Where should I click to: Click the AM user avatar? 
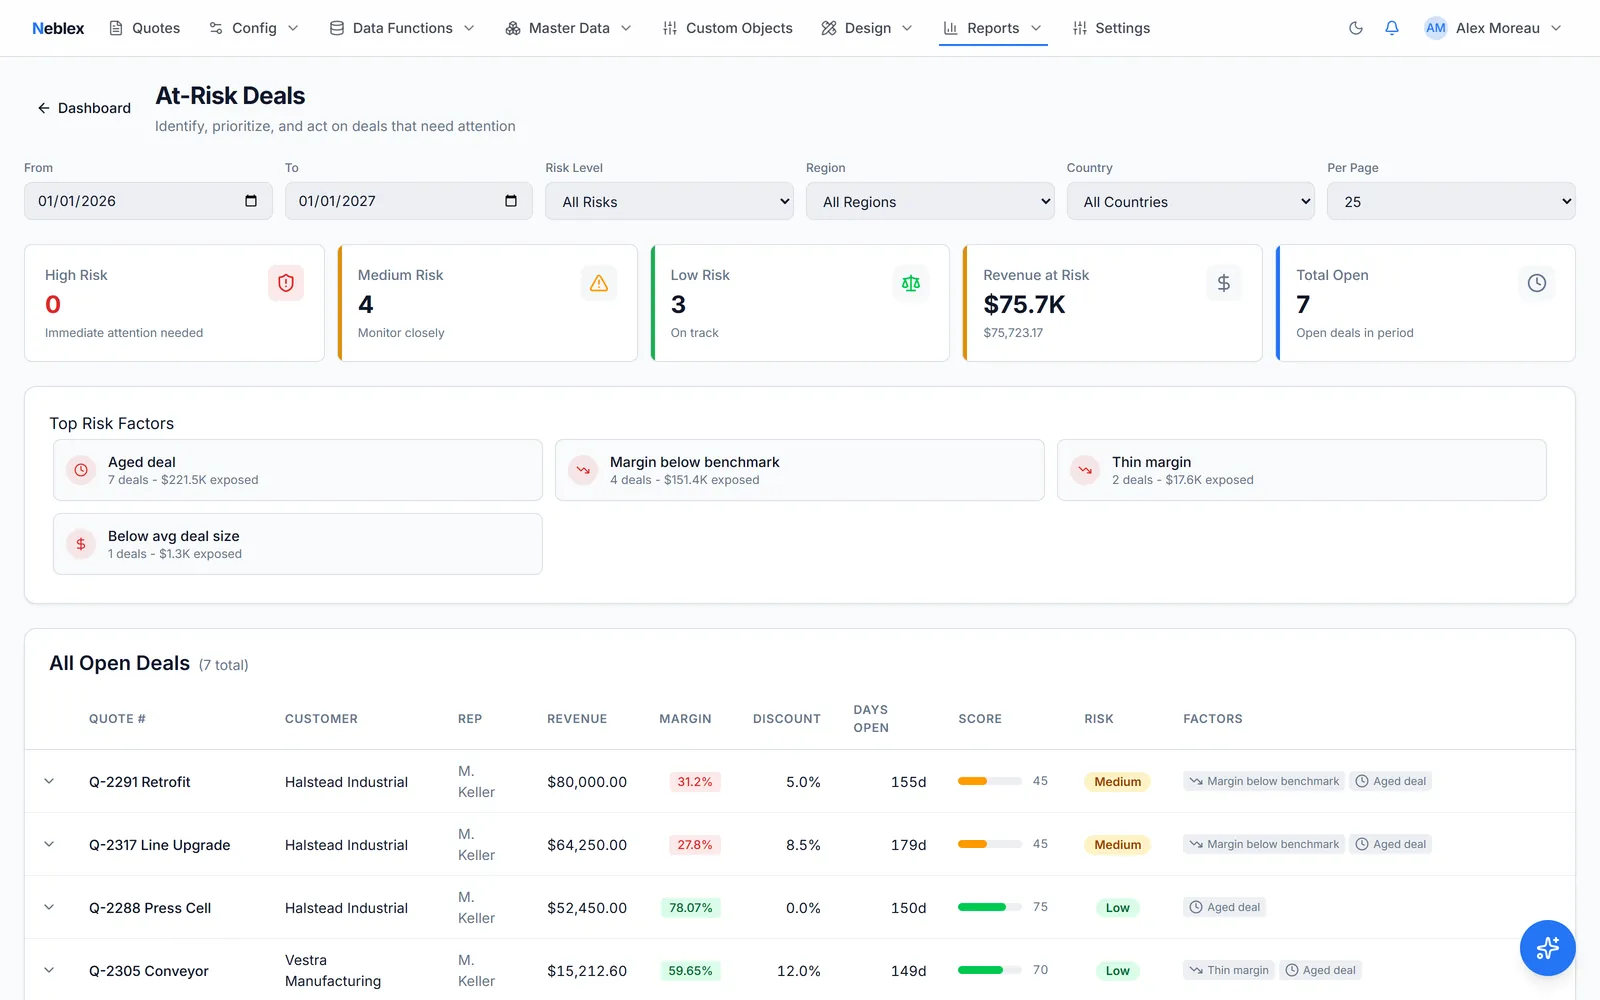click(x=1436, y=28)
